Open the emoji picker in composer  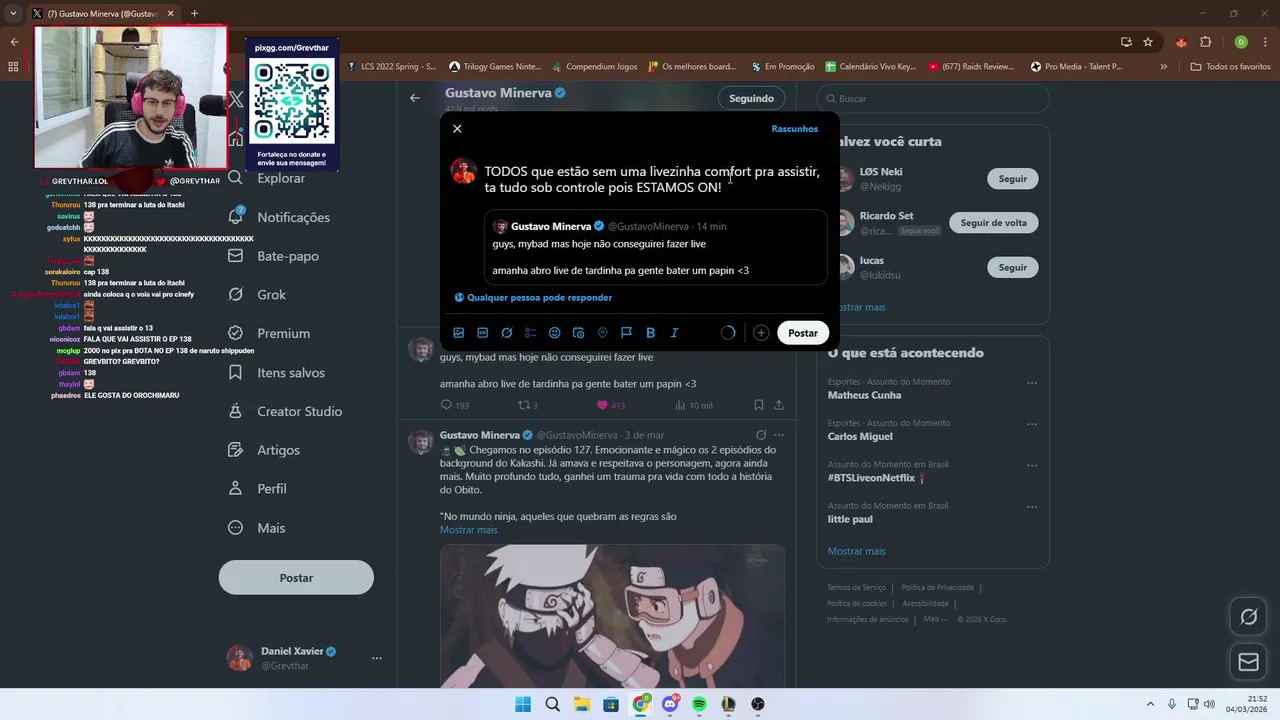pyautogui.click(x=555, y=333)
